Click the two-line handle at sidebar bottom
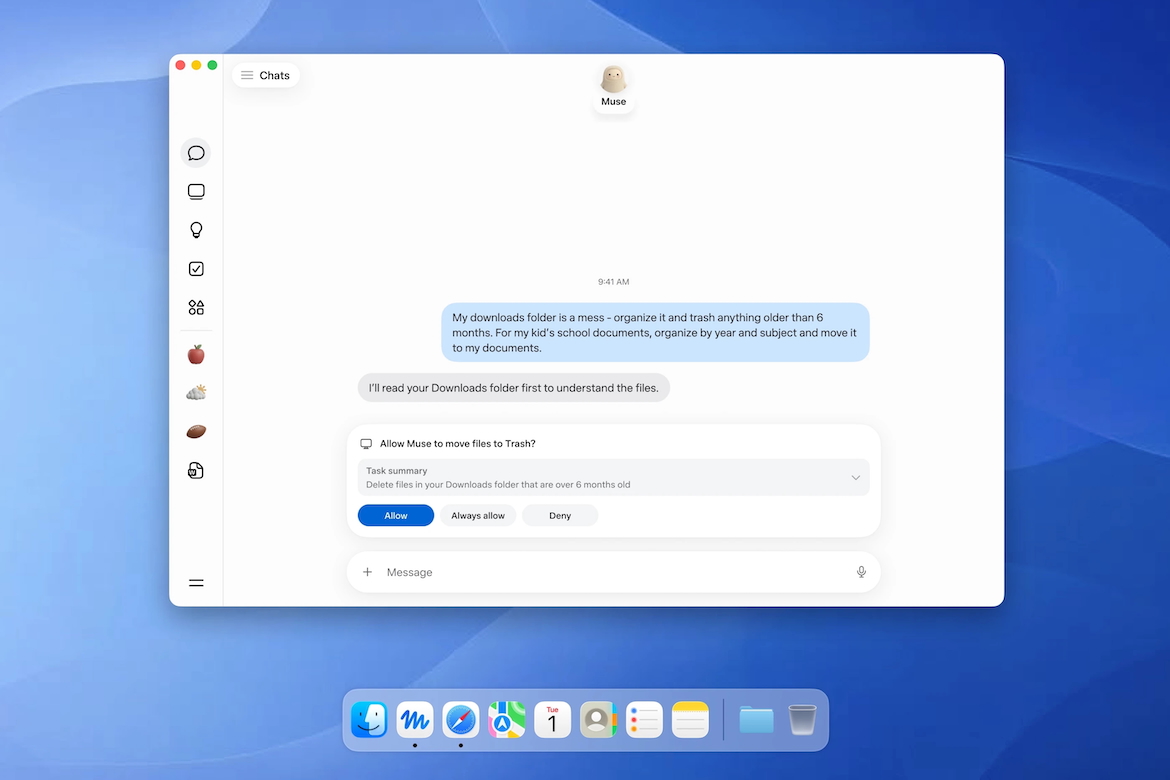The height and width of the screenshot is (780, 1170). 196,583
